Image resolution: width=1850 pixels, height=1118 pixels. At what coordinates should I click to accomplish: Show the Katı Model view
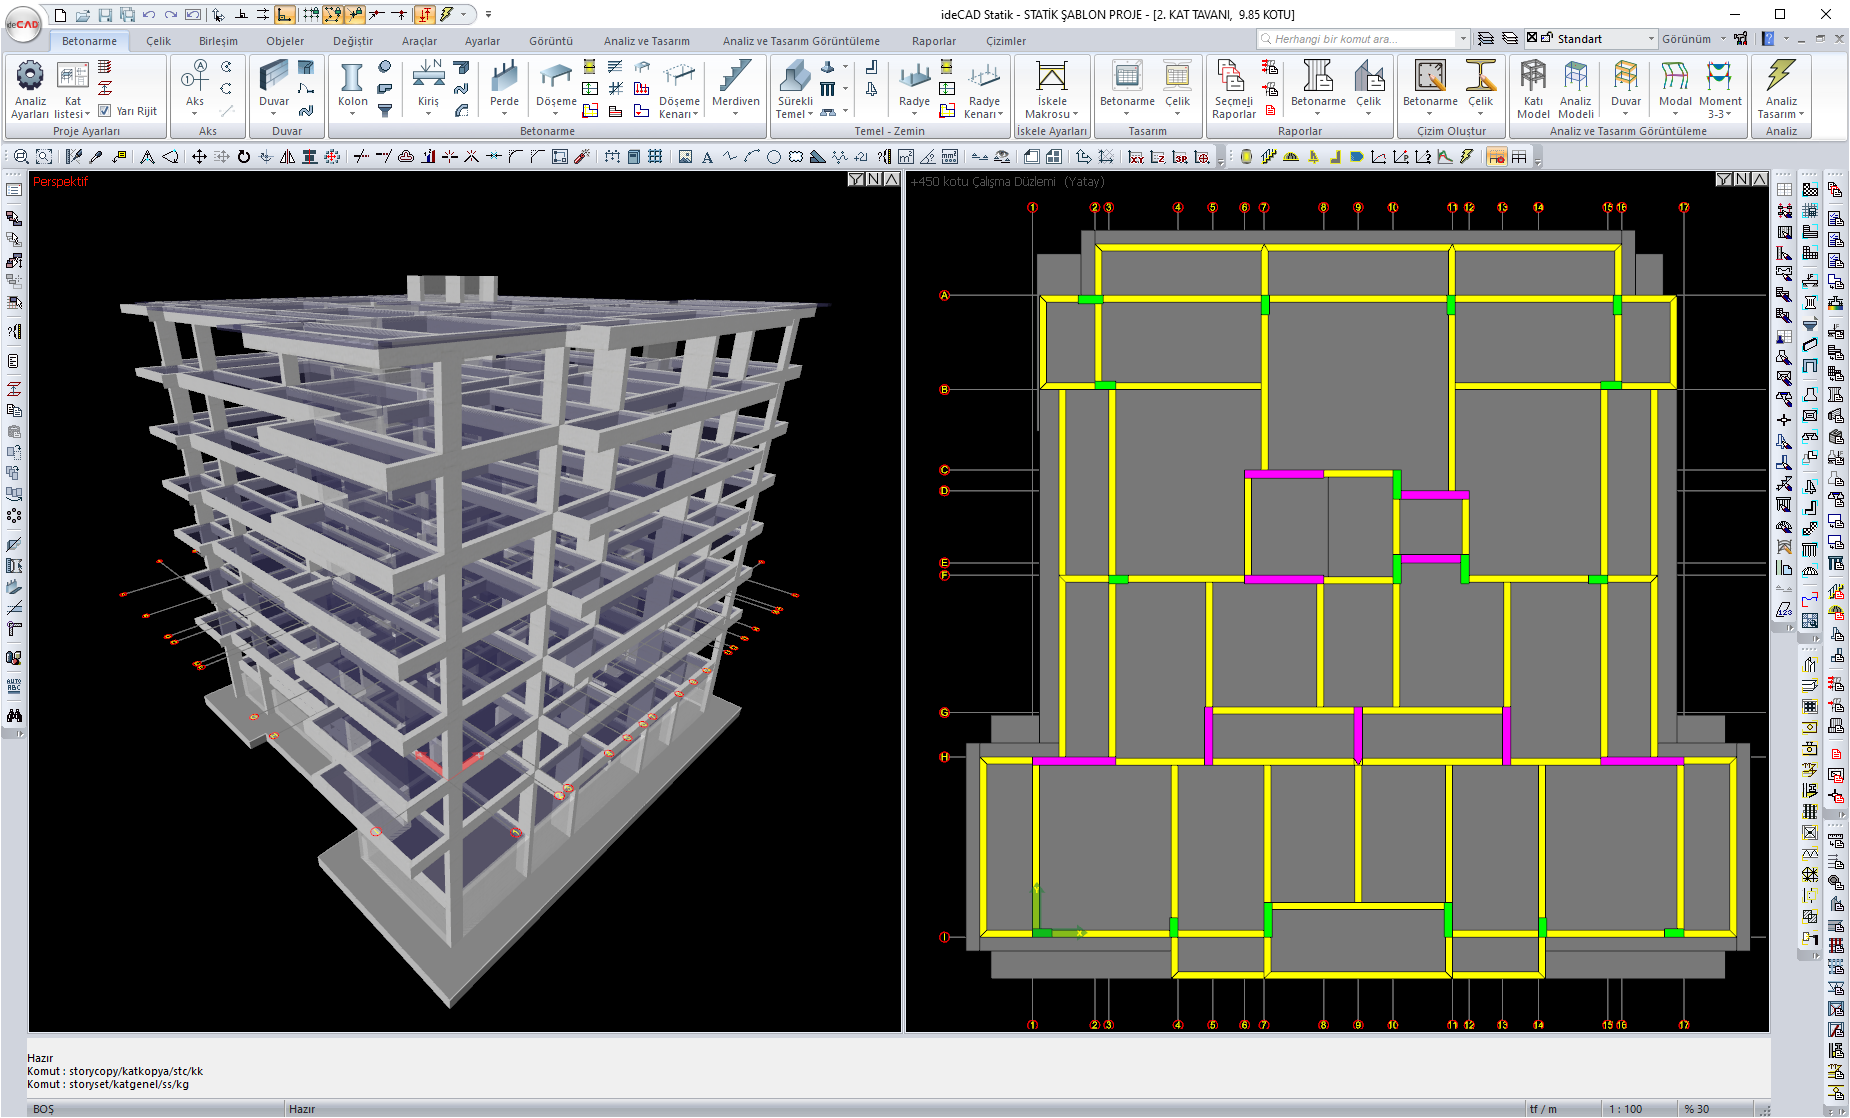click(1533, 88)
